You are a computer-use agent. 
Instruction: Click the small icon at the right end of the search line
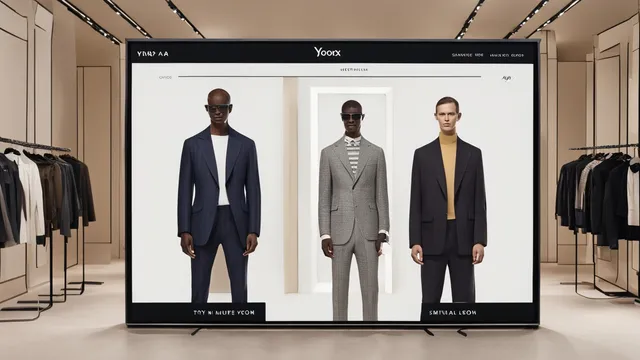point(507,78)
